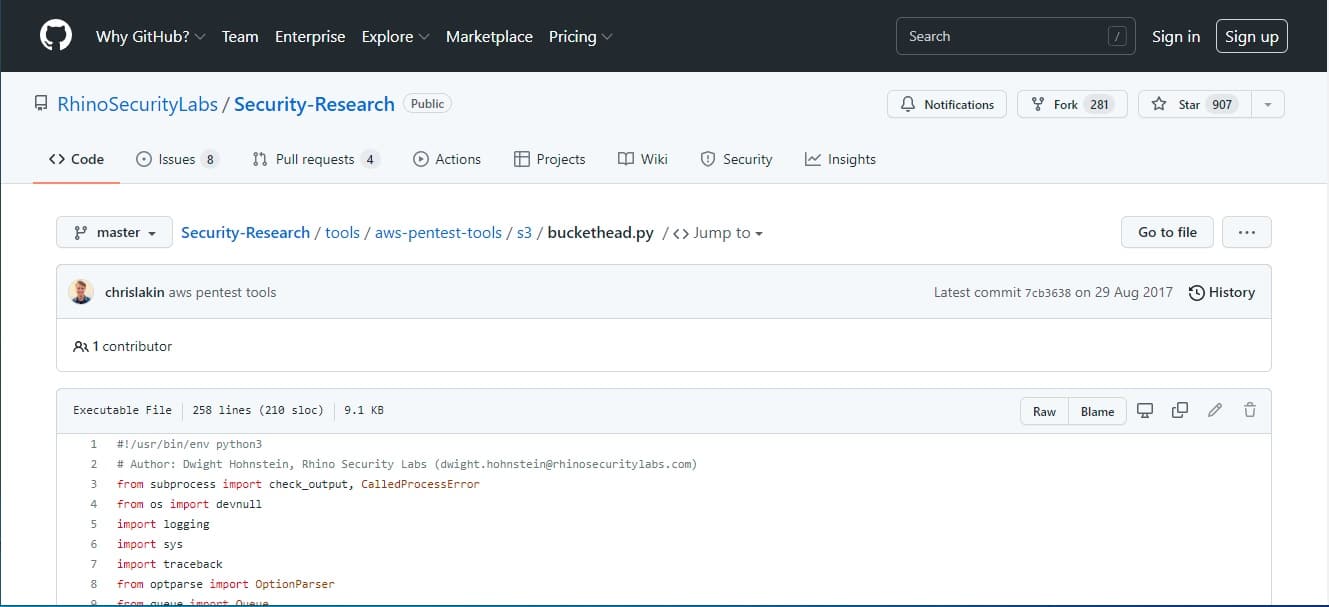The height and width of the screenshot is (607, 1329).
Task: Click the Author comment code line
Action: [406, 464]
